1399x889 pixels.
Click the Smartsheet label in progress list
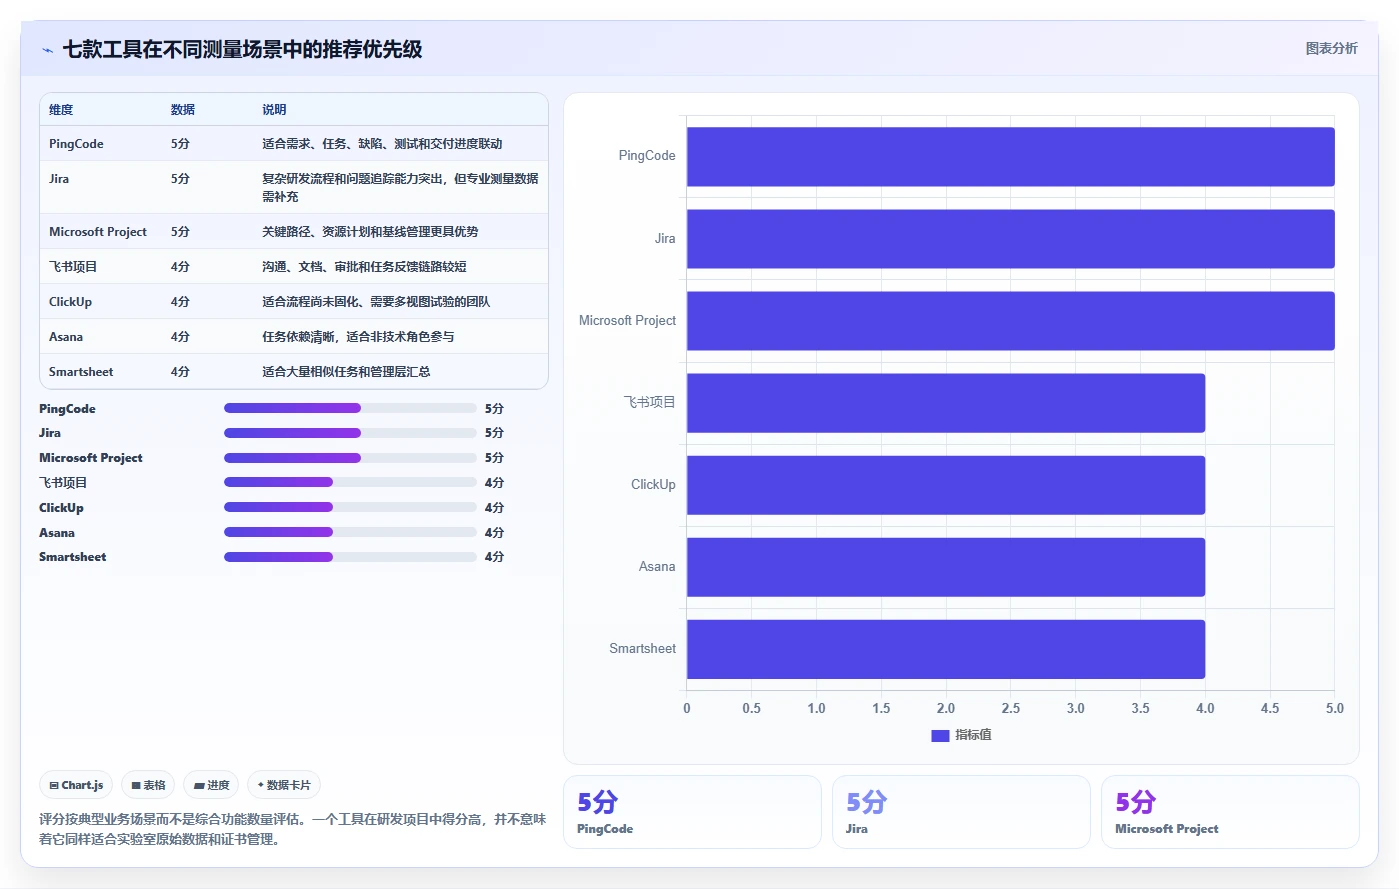72,557
